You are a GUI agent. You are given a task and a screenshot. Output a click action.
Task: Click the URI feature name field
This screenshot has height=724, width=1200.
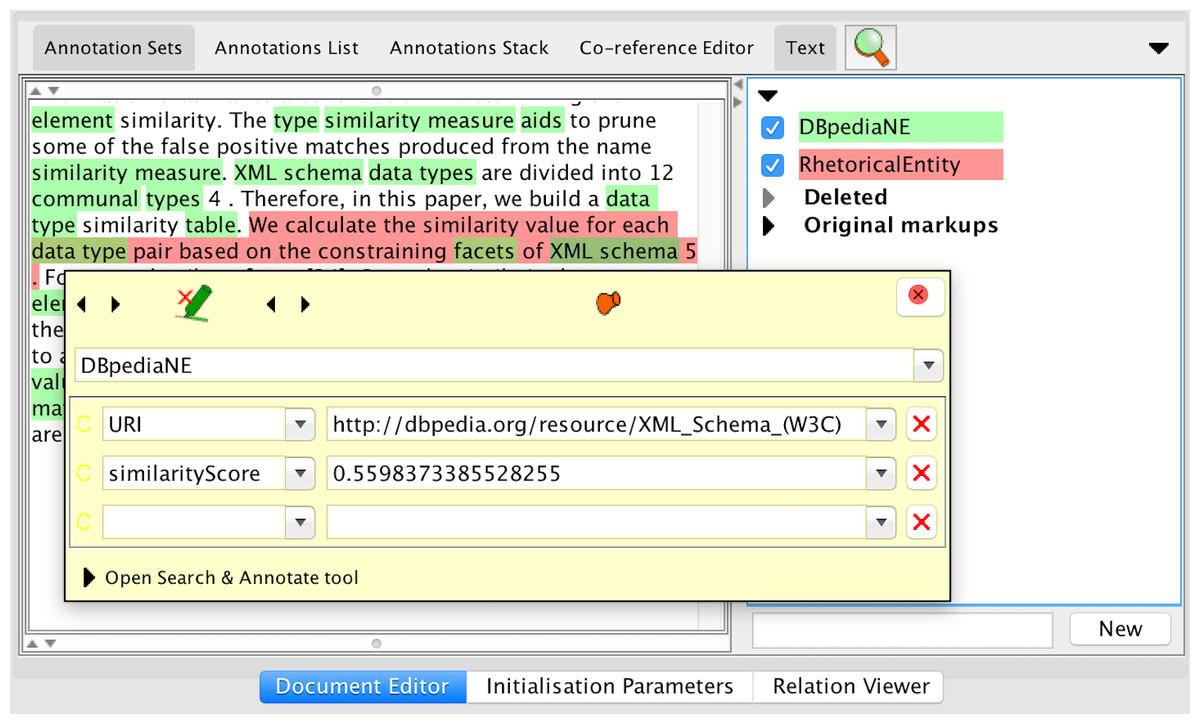(194, 424)
